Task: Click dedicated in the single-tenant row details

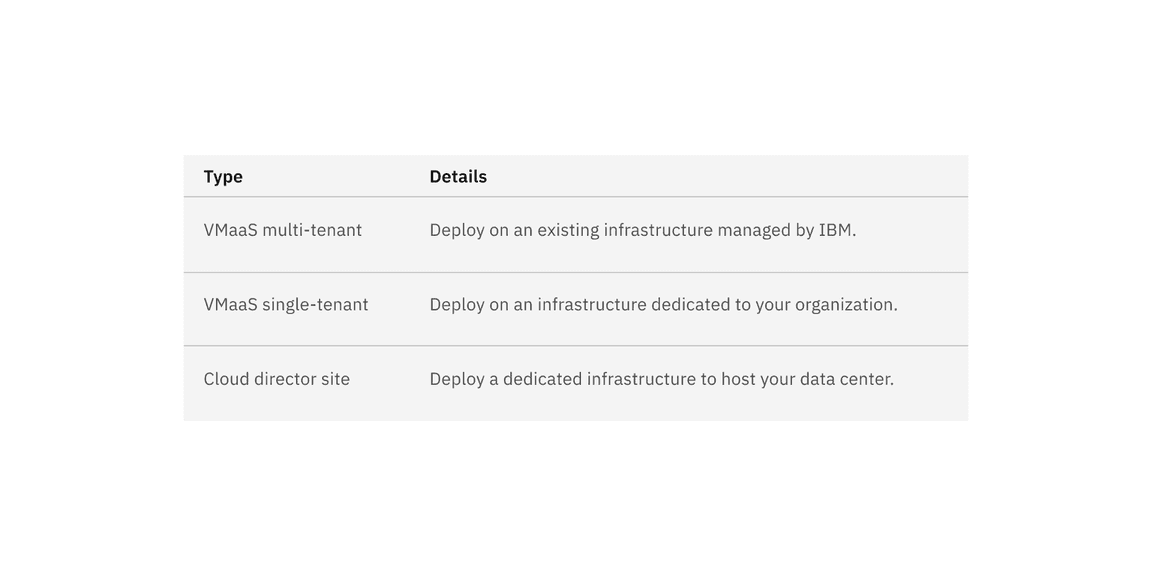Action: pos(690,305)
